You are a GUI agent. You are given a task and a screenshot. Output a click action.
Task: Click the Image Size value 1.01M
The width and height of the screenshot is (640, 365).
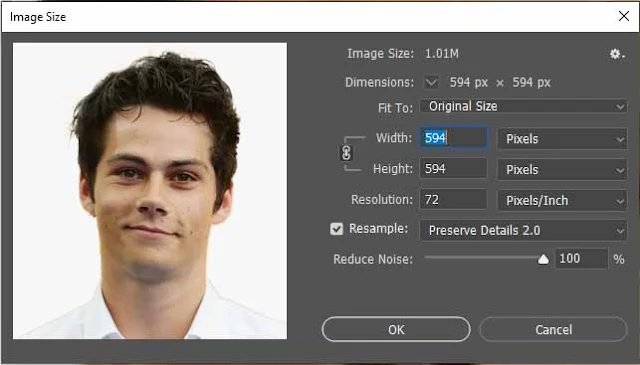click(x=442, y=54)
